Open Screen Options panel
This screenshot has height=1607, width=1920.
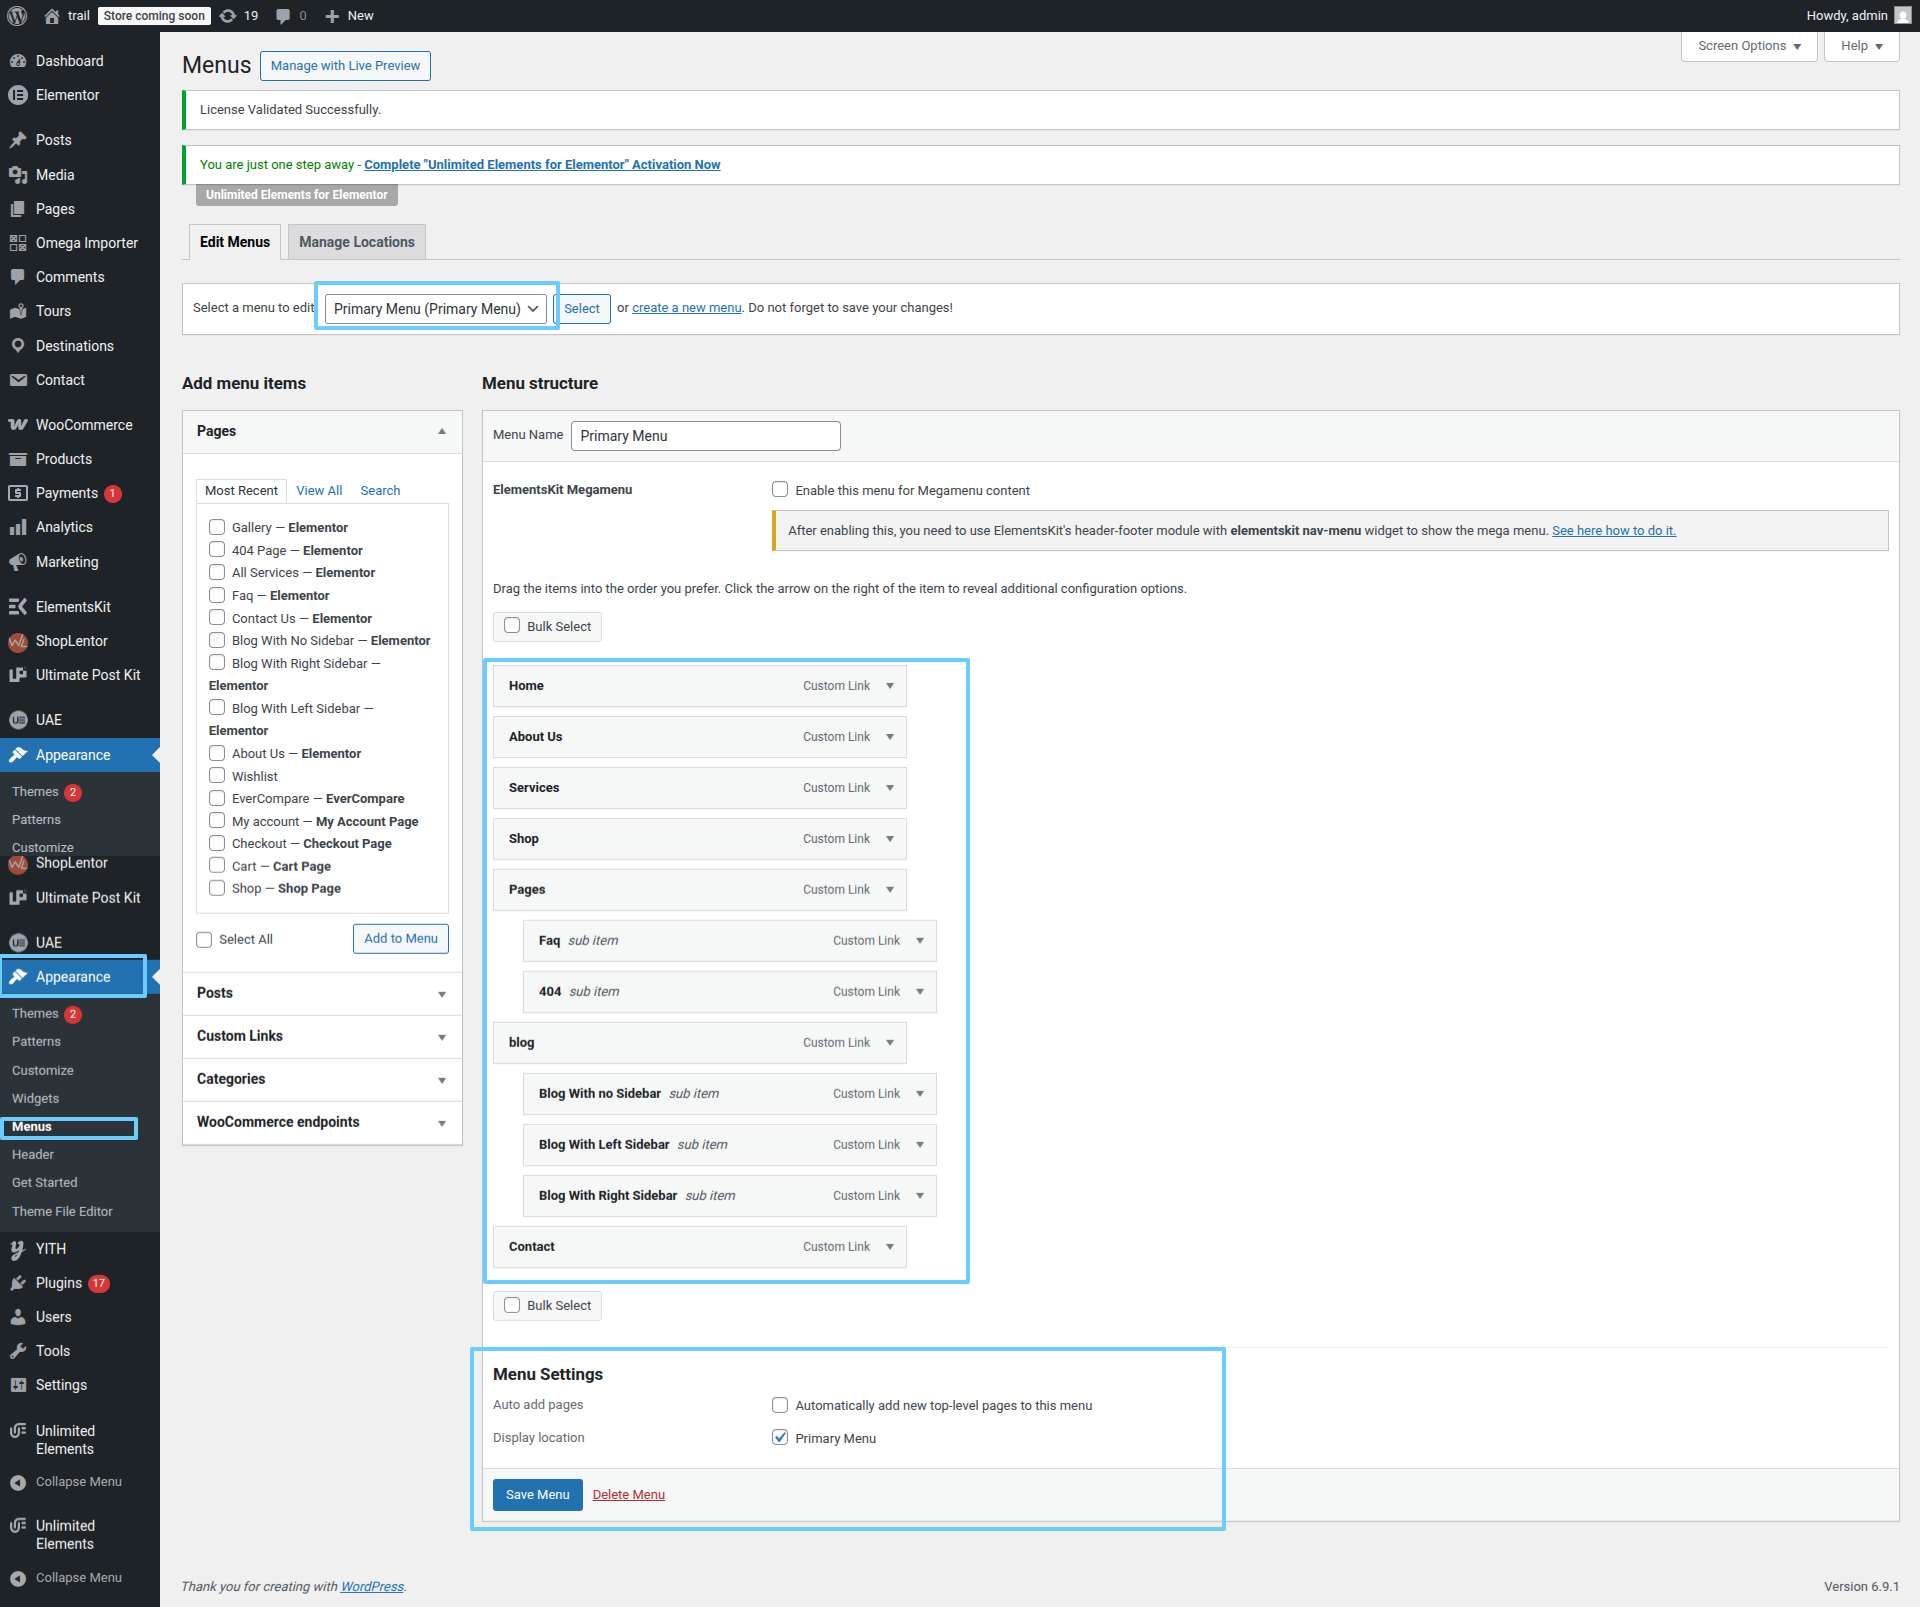(x=1748, y=46)
